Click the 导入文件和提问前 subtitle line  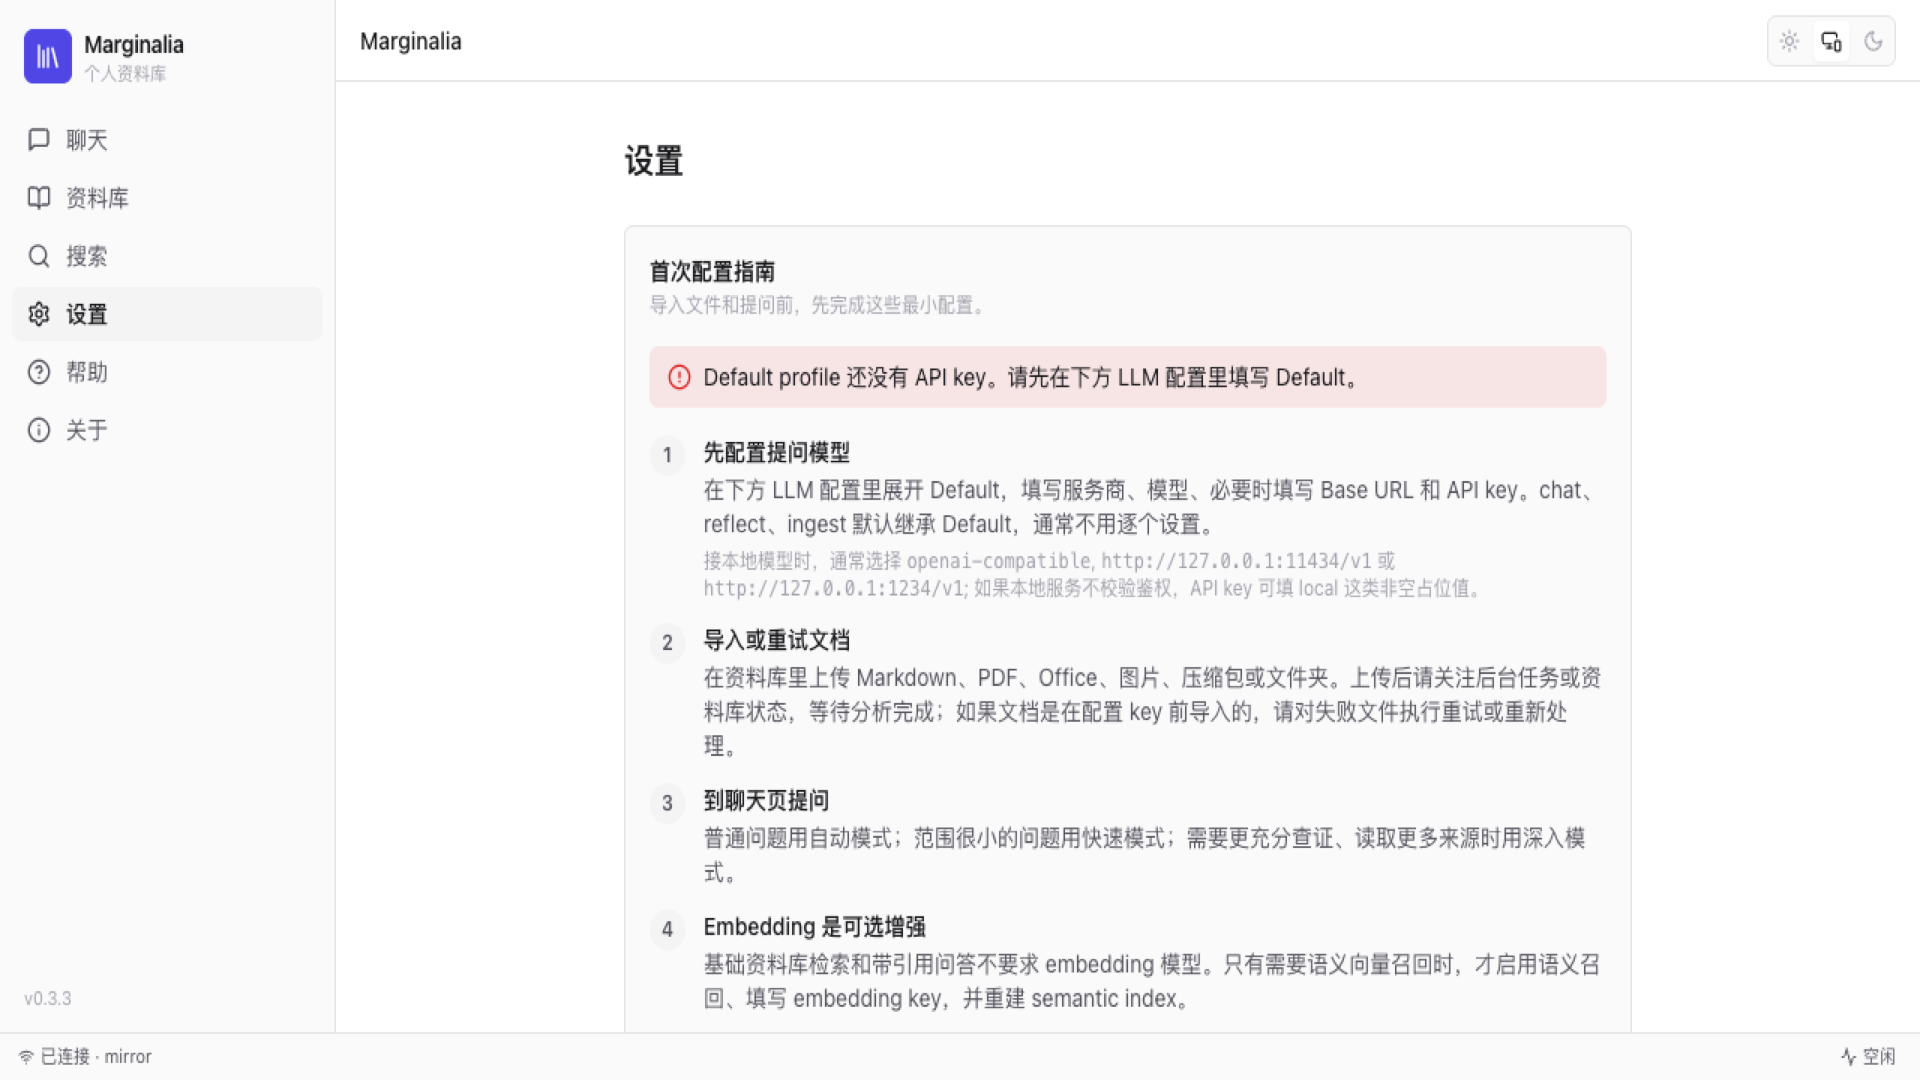coord(819,305)
